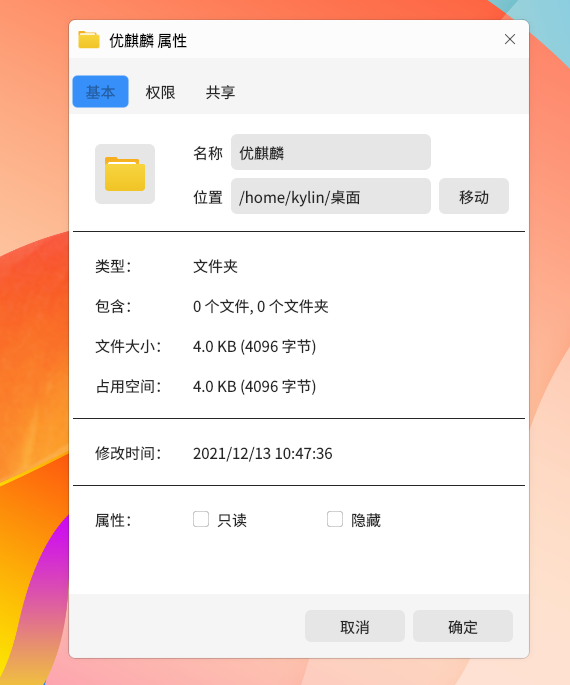Click the 修改时间: label
Viewport: 570px width, 685px height.
tap(128, 453)
